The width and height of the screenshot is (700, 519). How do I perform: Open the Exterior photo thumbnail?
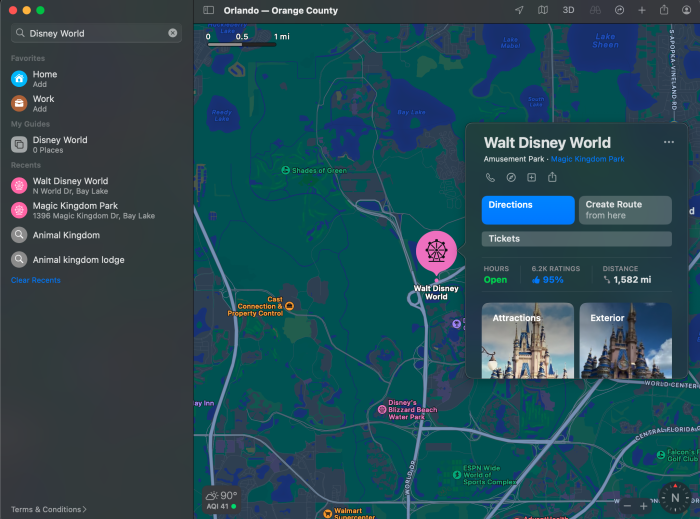pos(625,340)
